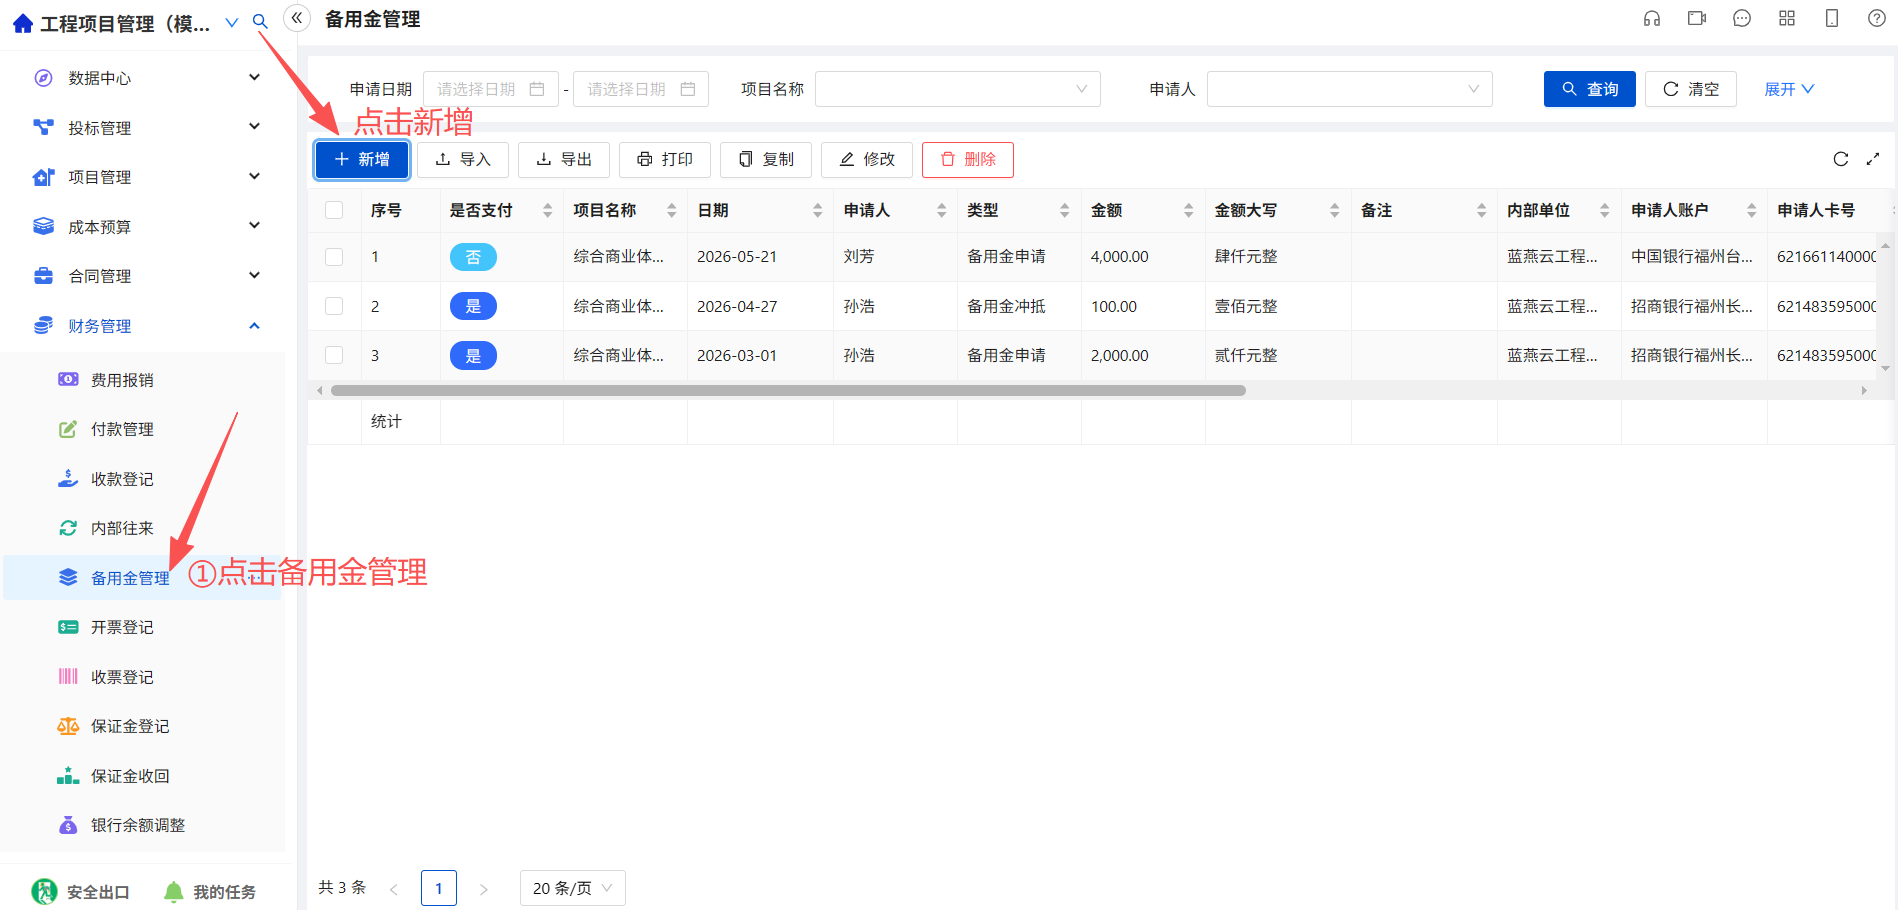Sort by 项目名称 column arrows
The width and height of the screenshot is (1898, 910).
coord(671,210)
